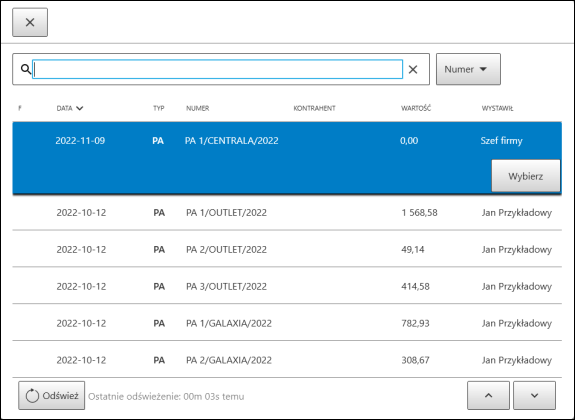Image resolution: width=575 pixels, height=420 pixels.
Task: Click the TYP column header
Action: [158, 108]
